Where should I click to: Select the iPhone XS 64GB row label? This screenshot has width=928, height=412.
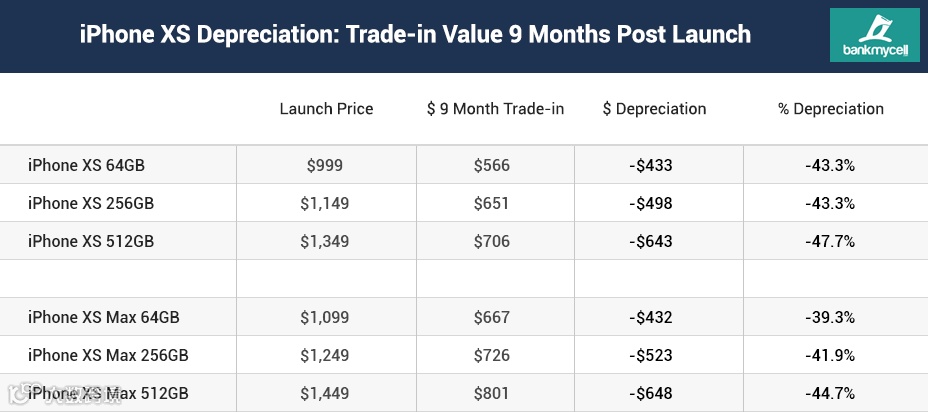point(86,165)
